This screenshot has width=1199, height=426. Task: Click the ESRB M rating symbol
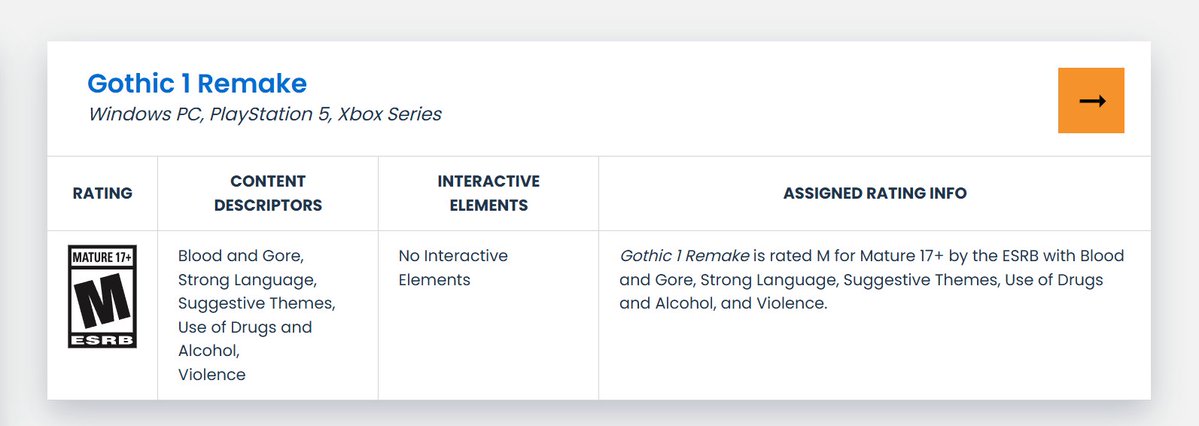(x=102, y=299)
